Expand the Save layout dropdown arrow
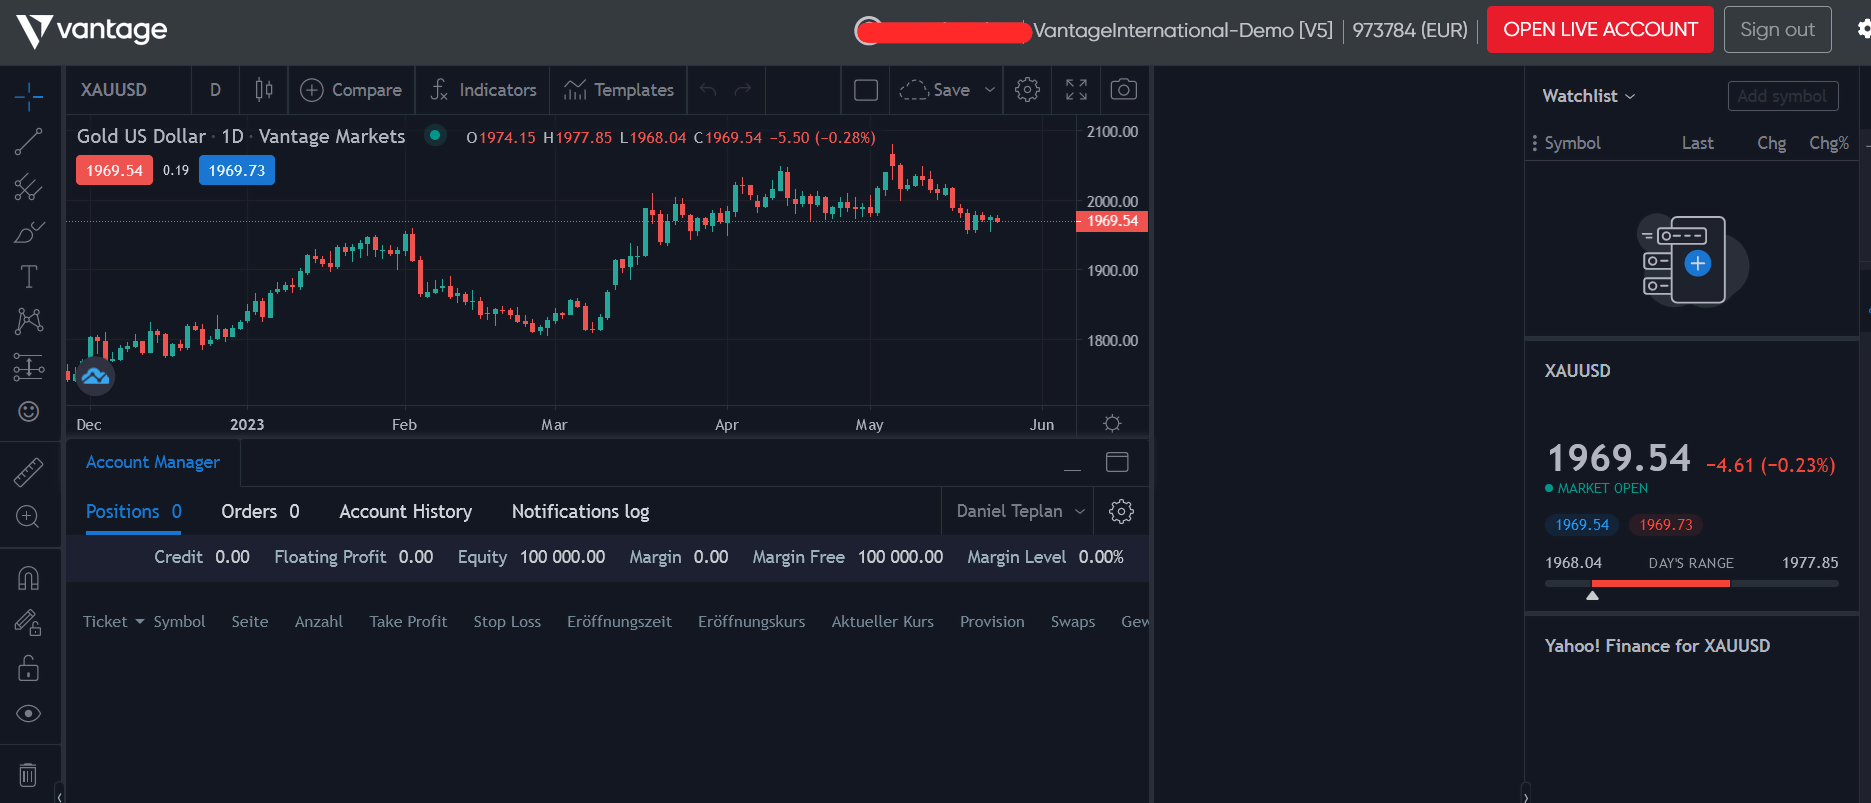 coord(990,90)
